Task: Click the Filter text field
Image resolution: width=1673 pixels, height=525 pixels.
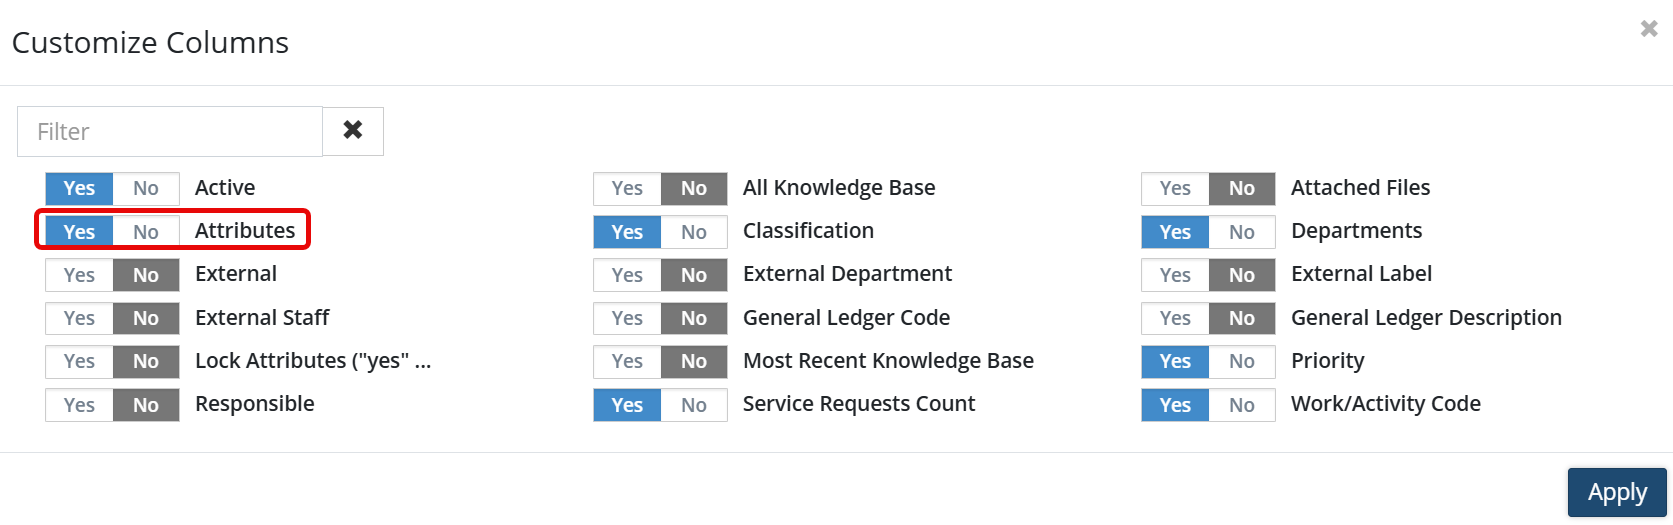Action: coord(170,131)
